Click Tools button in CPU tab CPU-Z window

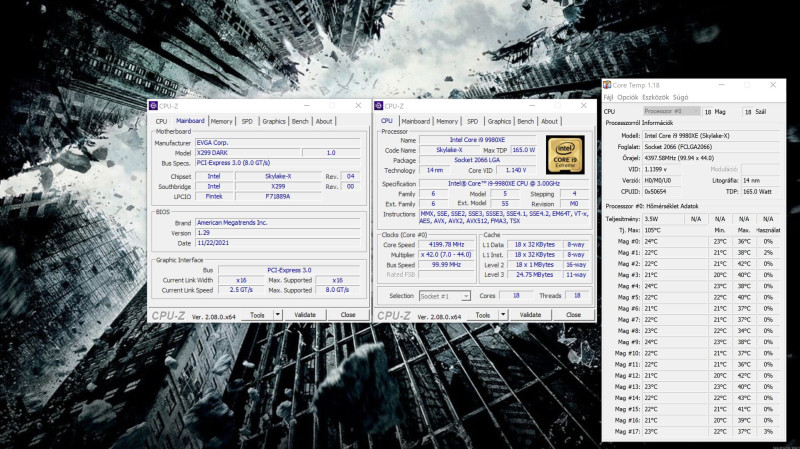click(x=483, y=315)
